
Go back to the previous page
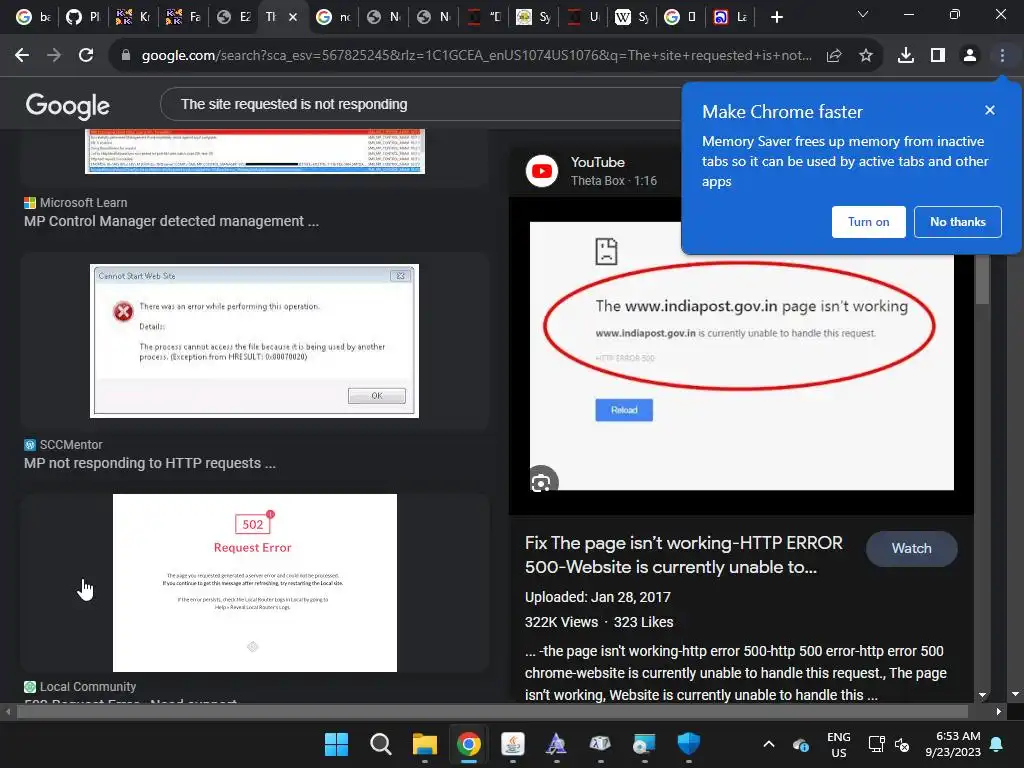coord(22,56)
